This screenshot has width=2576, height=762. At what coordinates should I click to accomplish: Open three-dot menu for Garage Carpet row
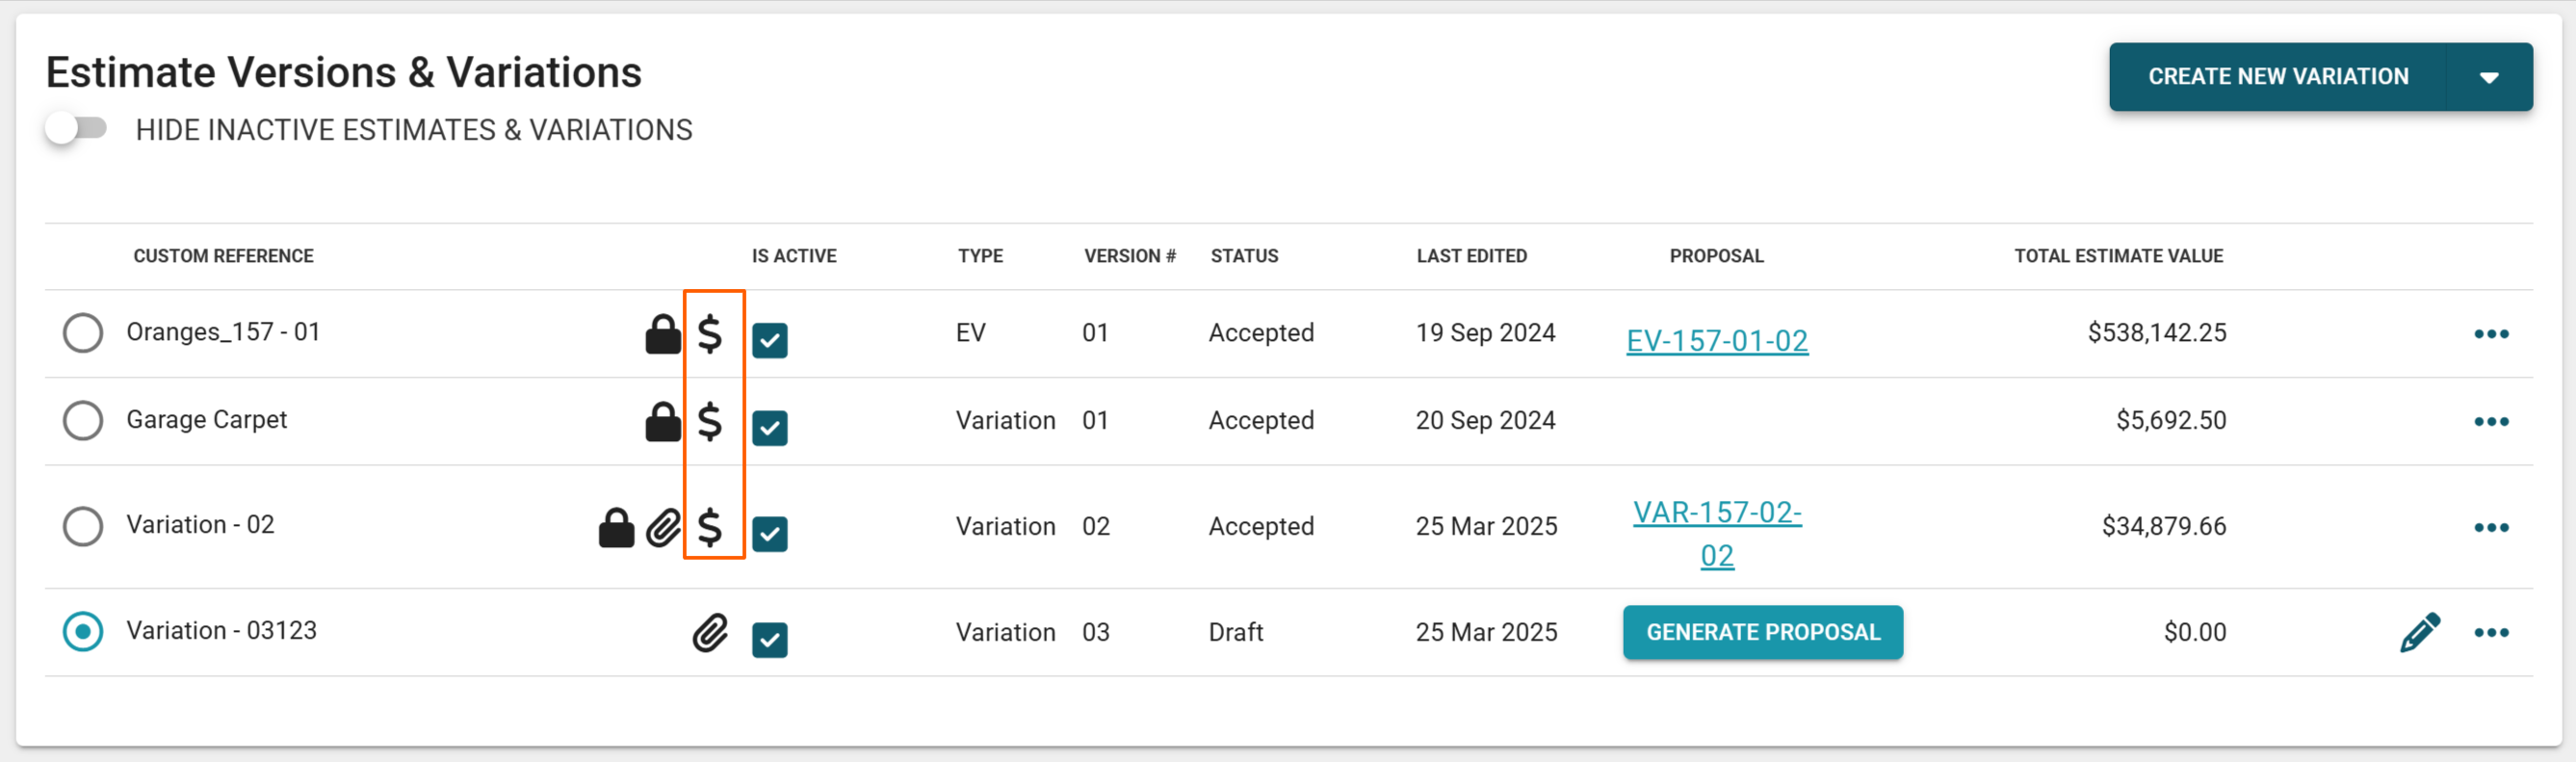pos(2490,421)
